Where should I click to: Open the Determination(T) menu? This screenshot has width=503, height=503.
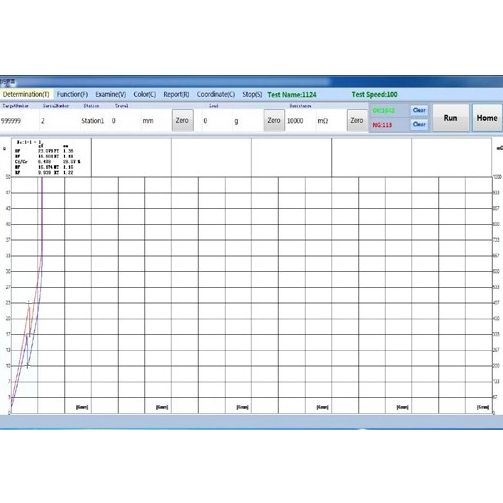point(26,94)
